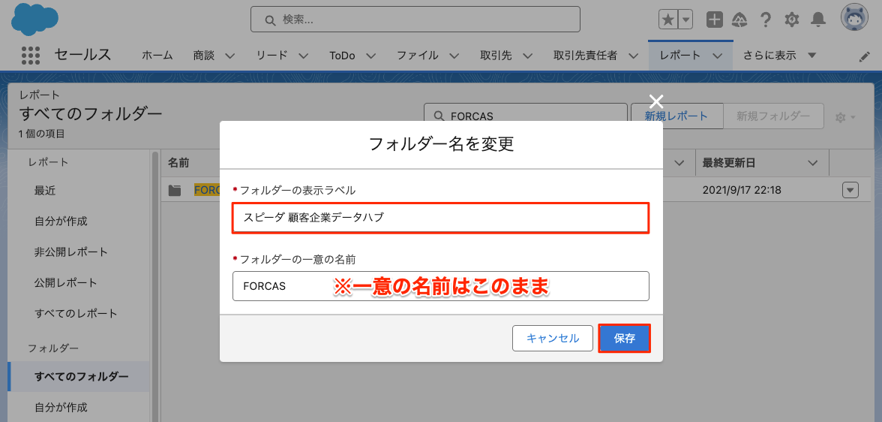This screenshot has height=422, width=882.
Task: Open the ファイル tab
Action: coord(417,55)
